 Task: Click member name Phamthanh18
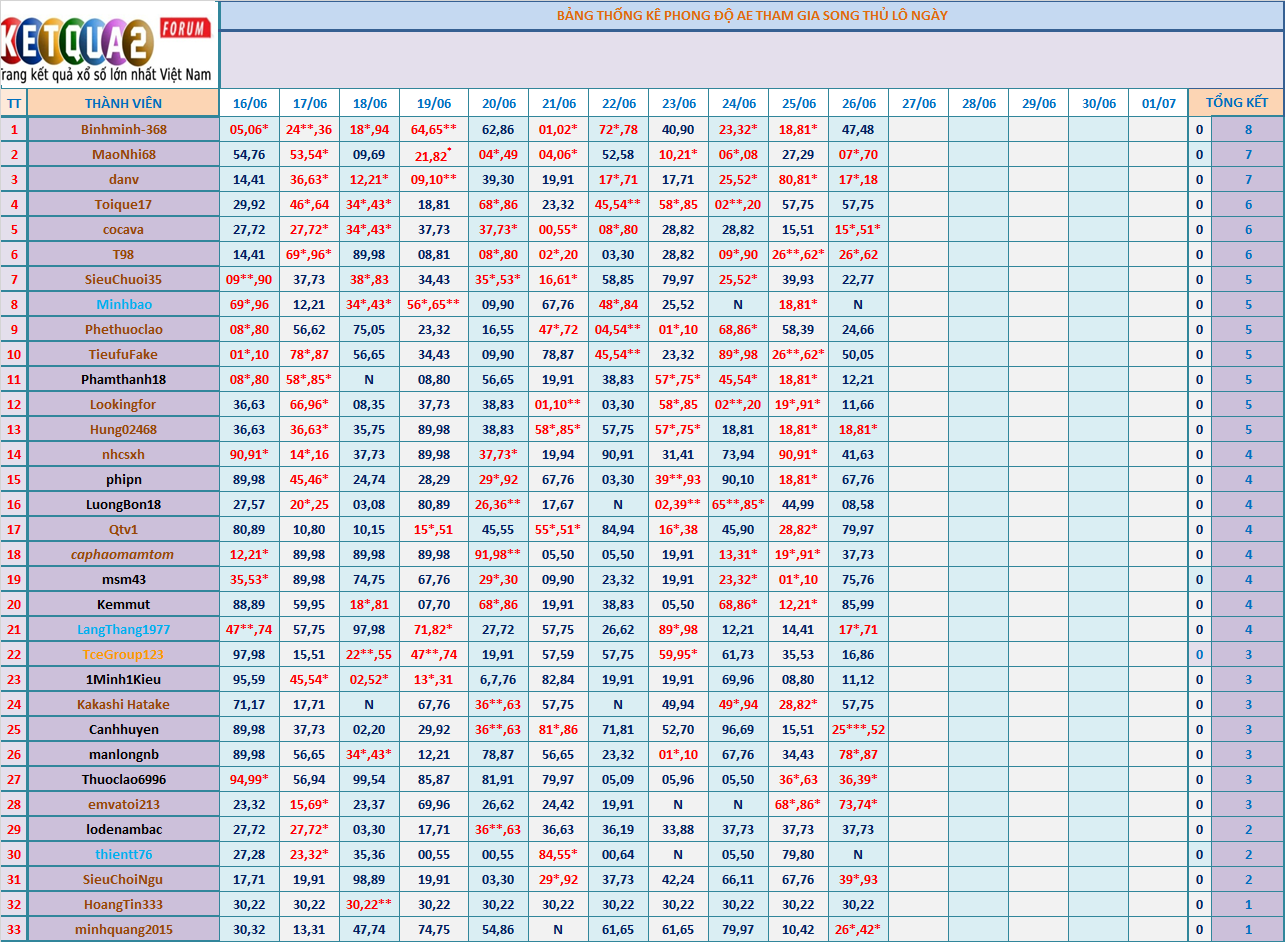123,379
